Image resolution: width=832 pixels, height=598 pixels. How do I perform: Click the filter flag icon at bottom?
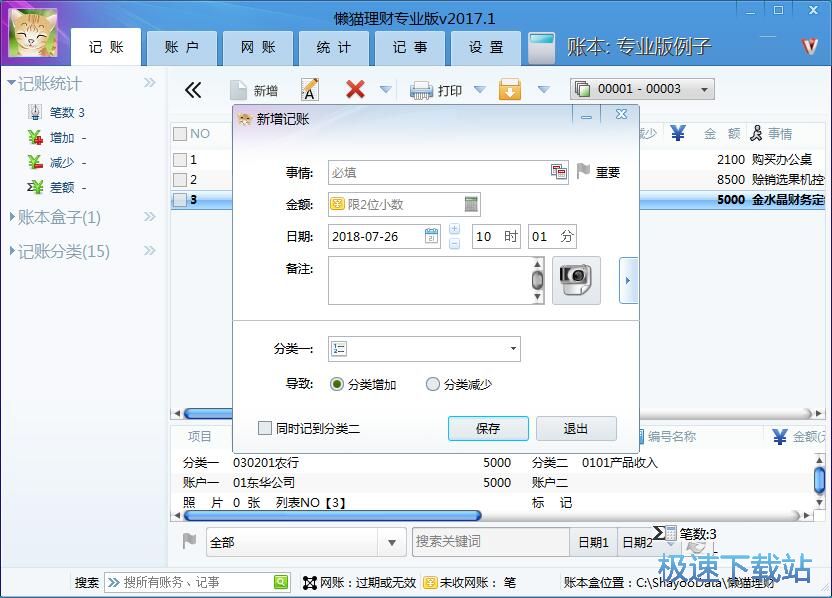click(x=189, y=541)
